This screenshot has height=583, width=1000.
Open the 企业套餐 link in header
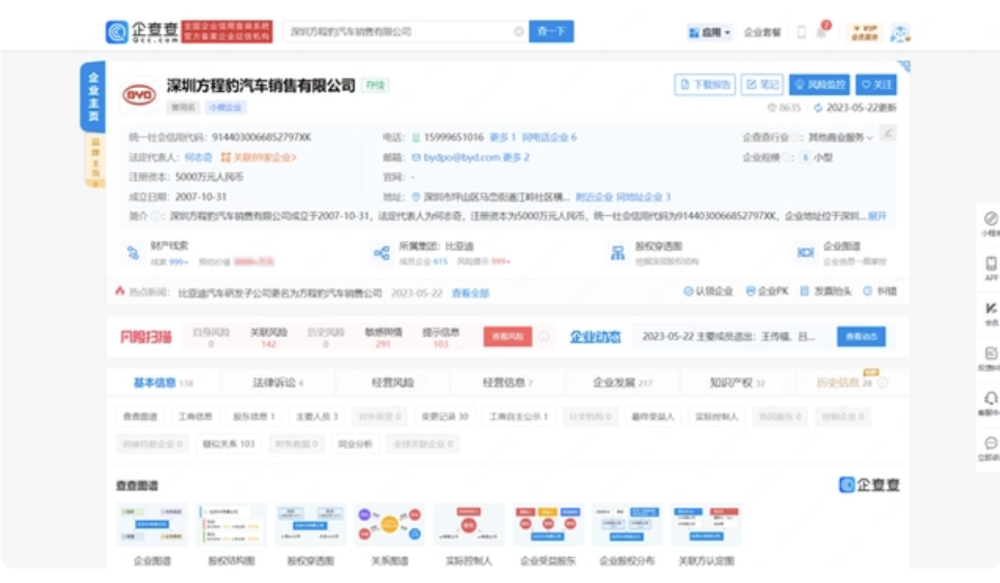click(762, 32)
